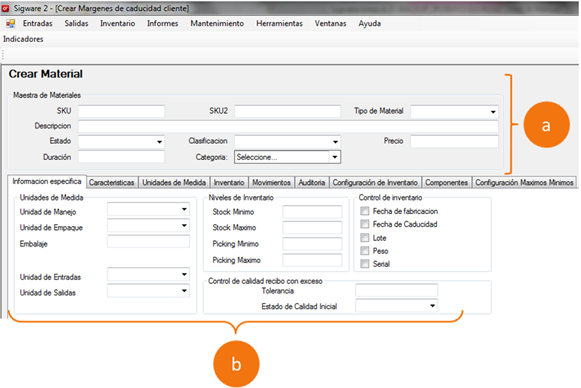581x388 pixels.
Task: Switch to the Unidades de Medida tab
Action: click(174, 182)
